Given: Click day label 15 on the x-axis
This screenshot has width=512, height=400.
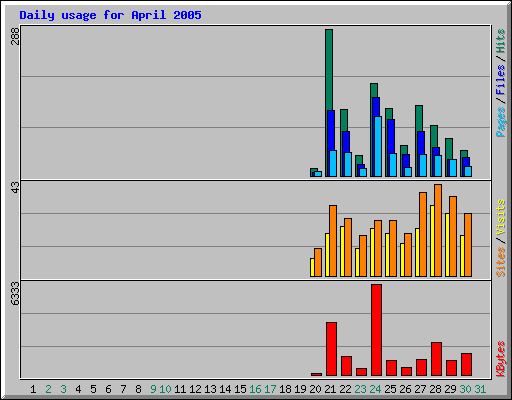Looking at the screenshot, I should 240,389.
